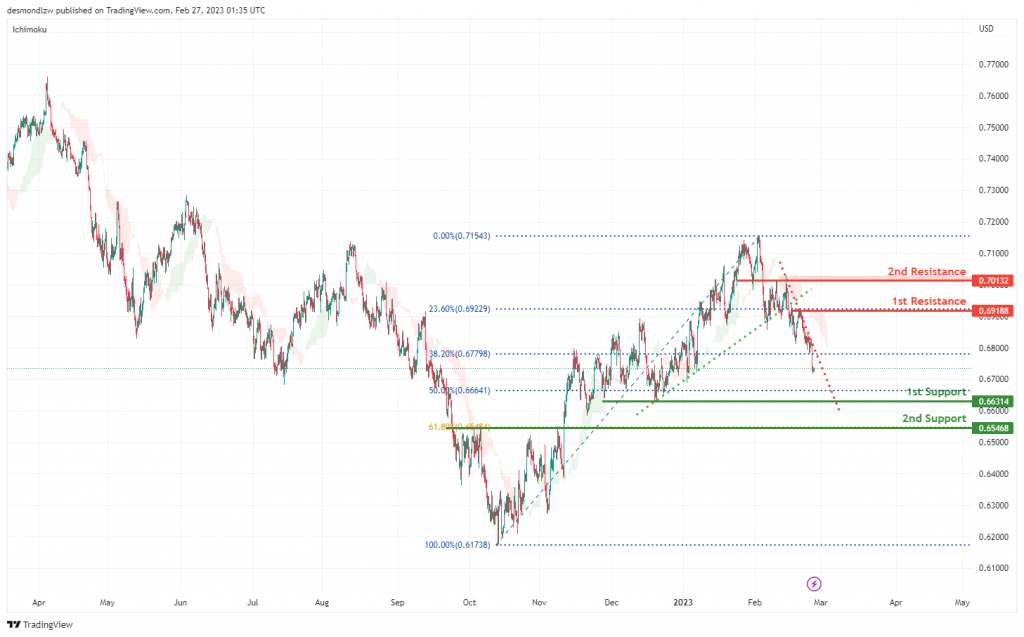
Task: Click the 0.77000 price axis value
Action: point(993,65)
